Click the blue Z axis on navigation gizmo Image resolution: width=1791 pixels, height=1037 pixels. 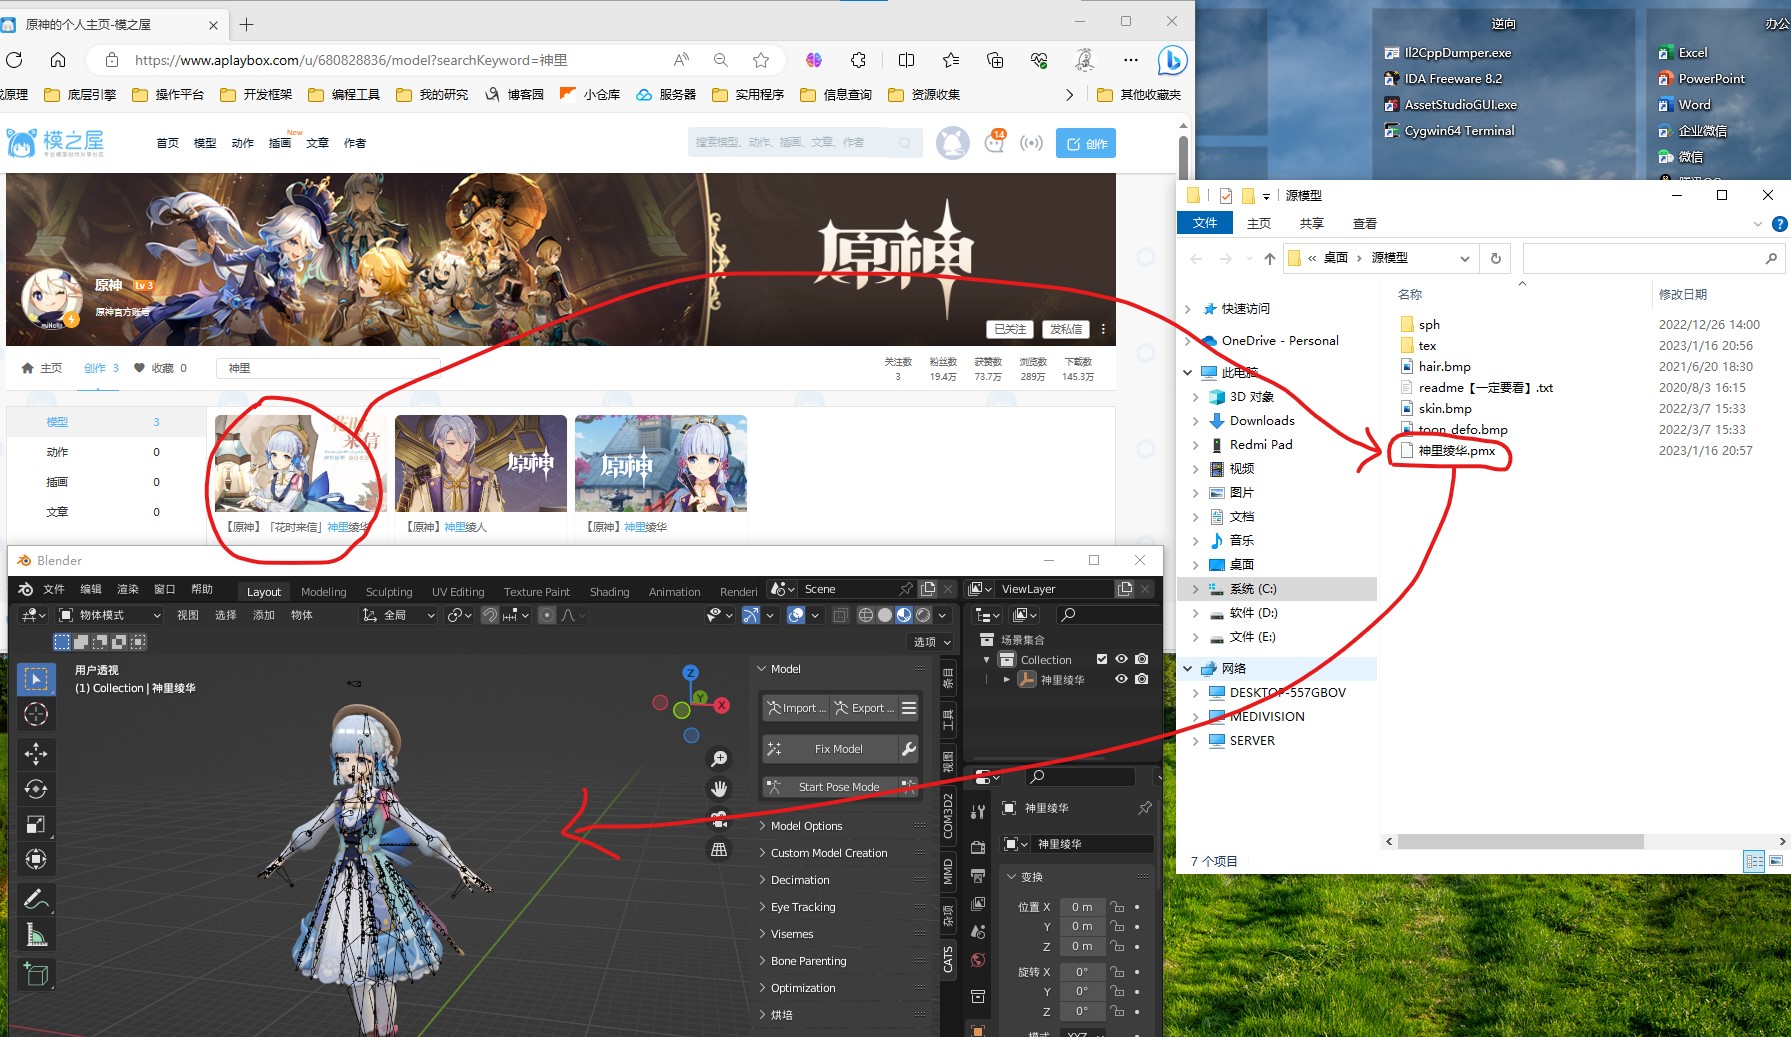[x=690, y=673]
